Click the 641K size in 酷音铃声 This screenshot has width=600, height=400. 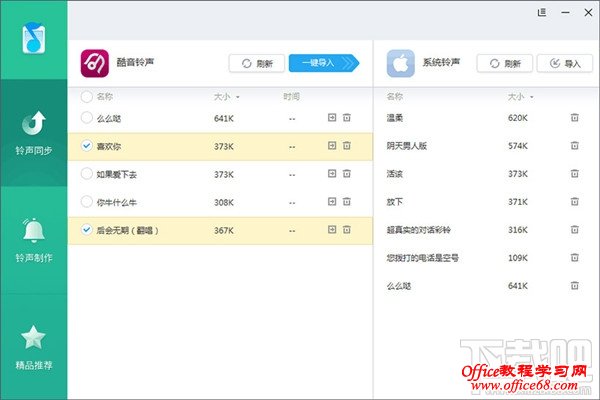point(224,119)
